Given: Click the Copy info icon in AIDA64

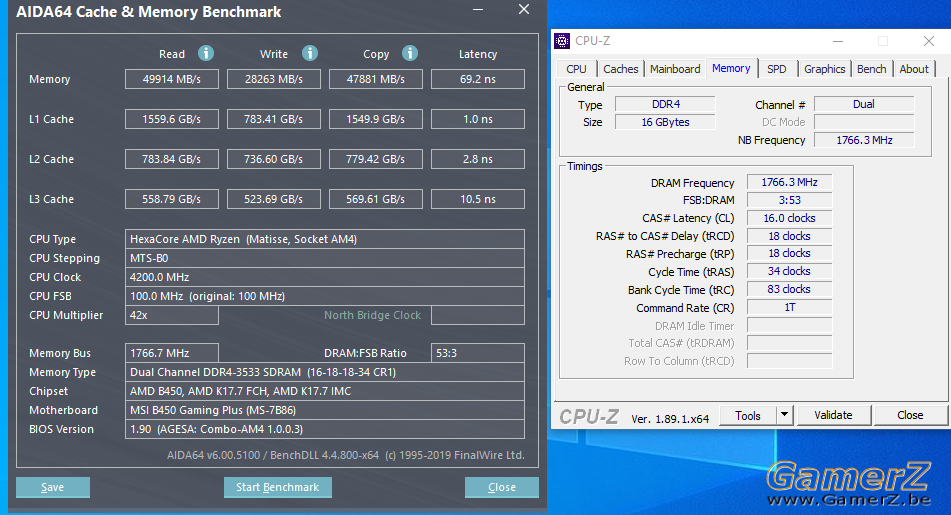Looking at the screenshot, I should coord(410,53).
